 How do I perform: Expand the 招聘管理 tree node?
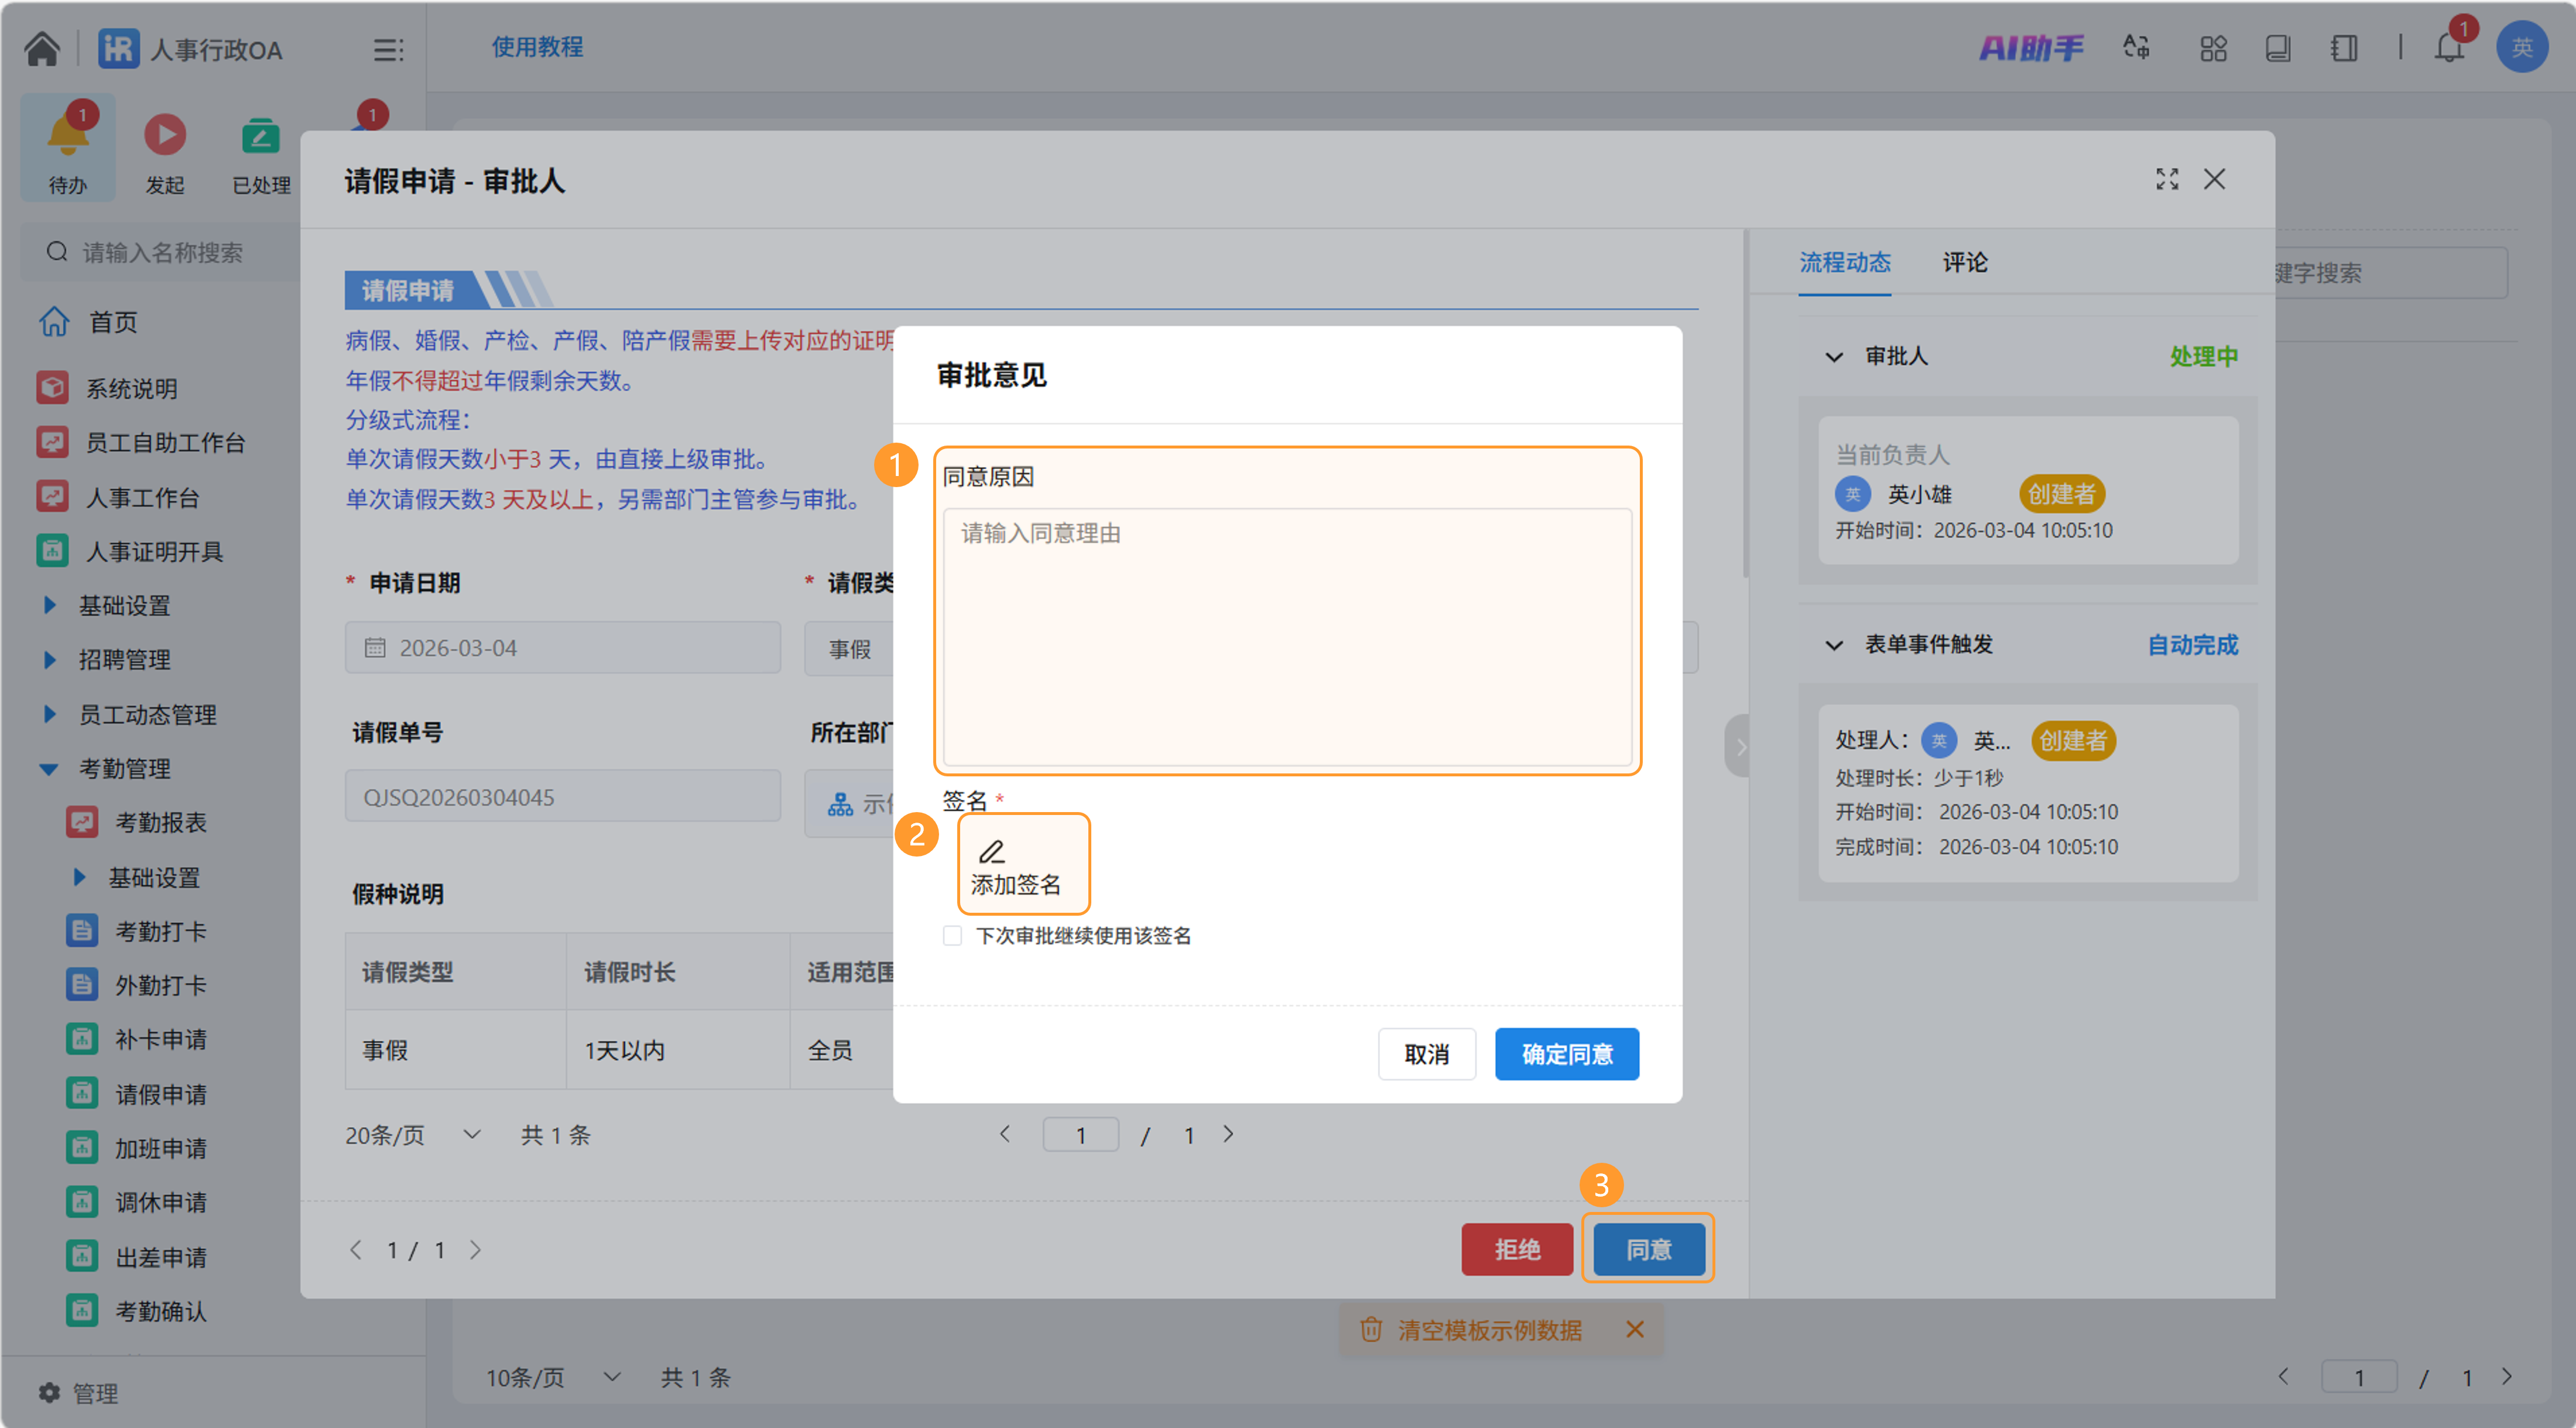coord(50,660)
